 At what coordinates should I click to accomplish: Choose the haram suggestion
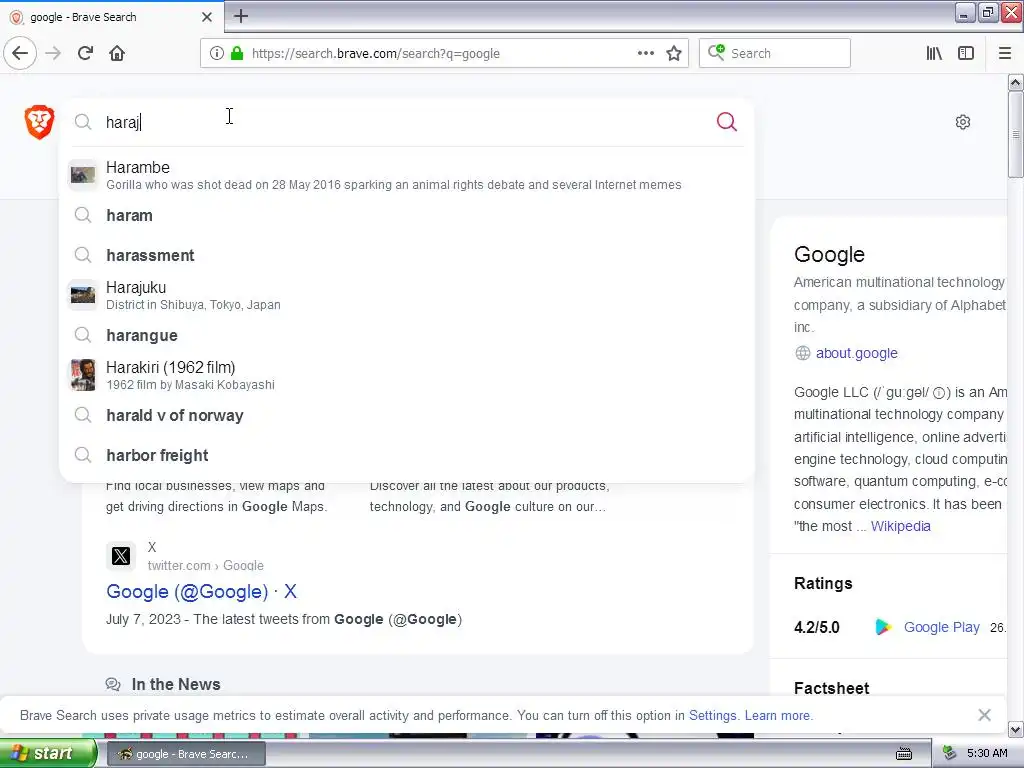point(407,215)
